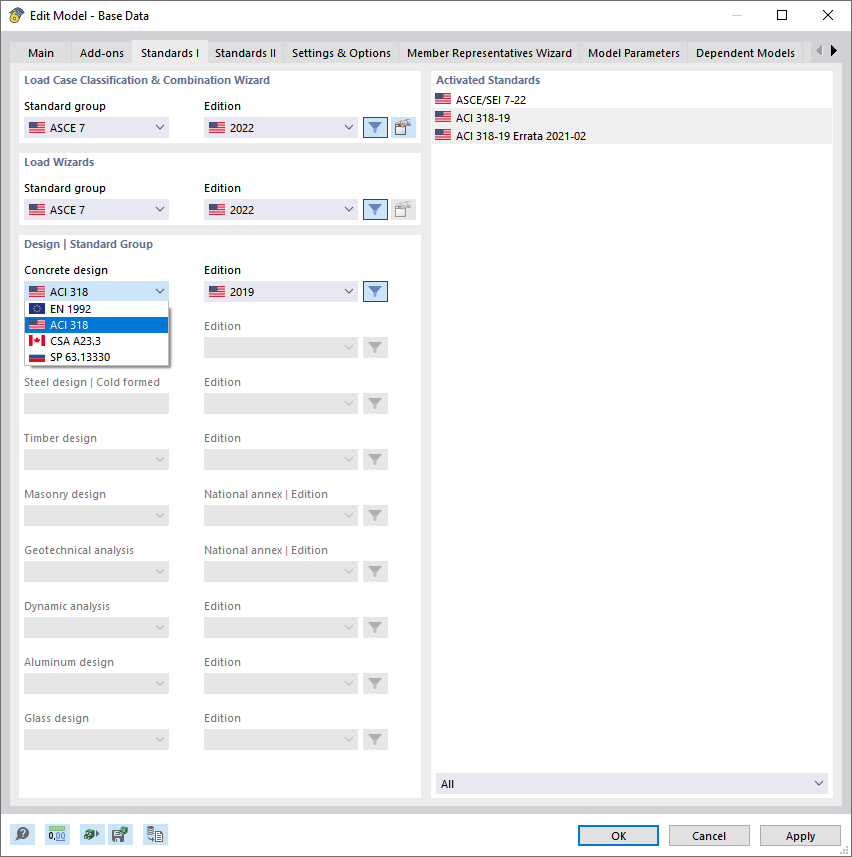
Task: Open the Aluminum design dropdown
Action: click(x=96, y=683)
